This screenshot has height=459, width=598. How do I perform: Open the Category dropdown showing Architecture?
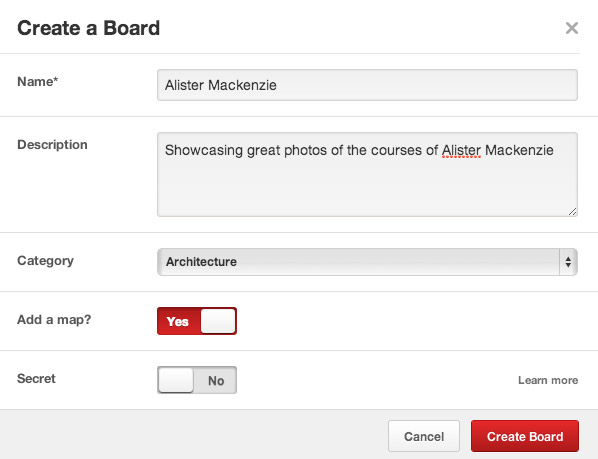[367, 262]
